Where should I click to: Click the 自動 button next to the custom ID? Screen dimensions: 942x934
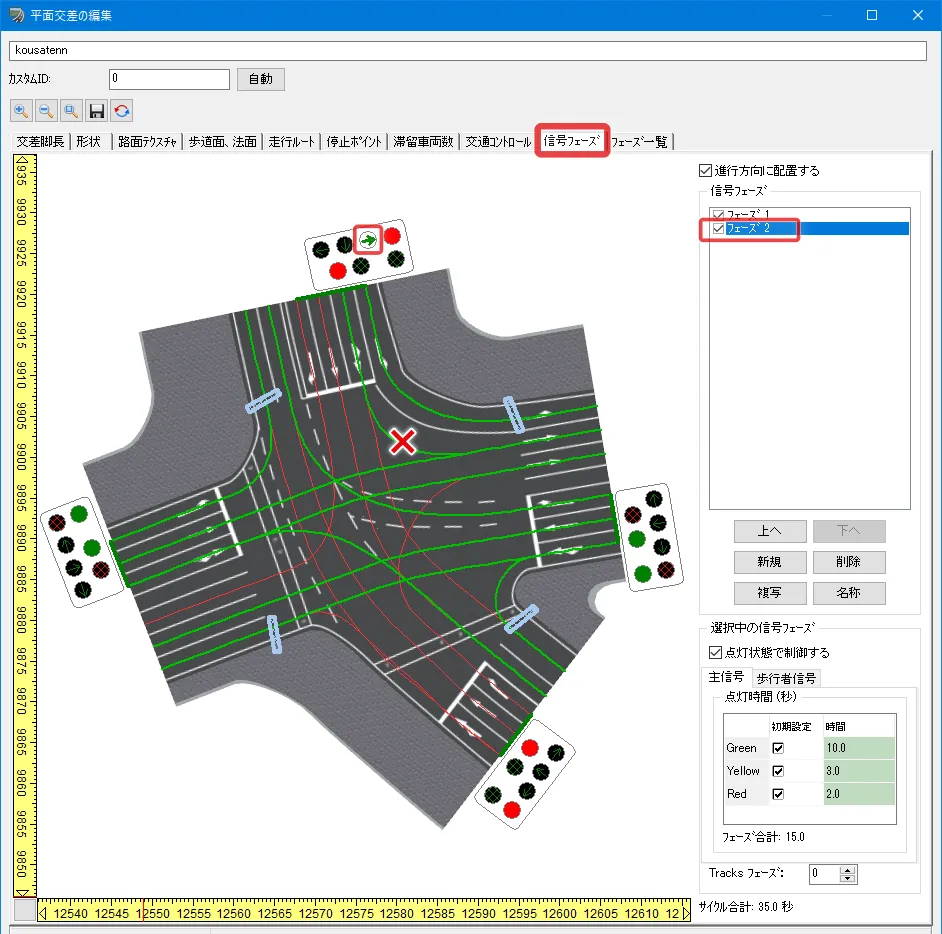point(260,79)
